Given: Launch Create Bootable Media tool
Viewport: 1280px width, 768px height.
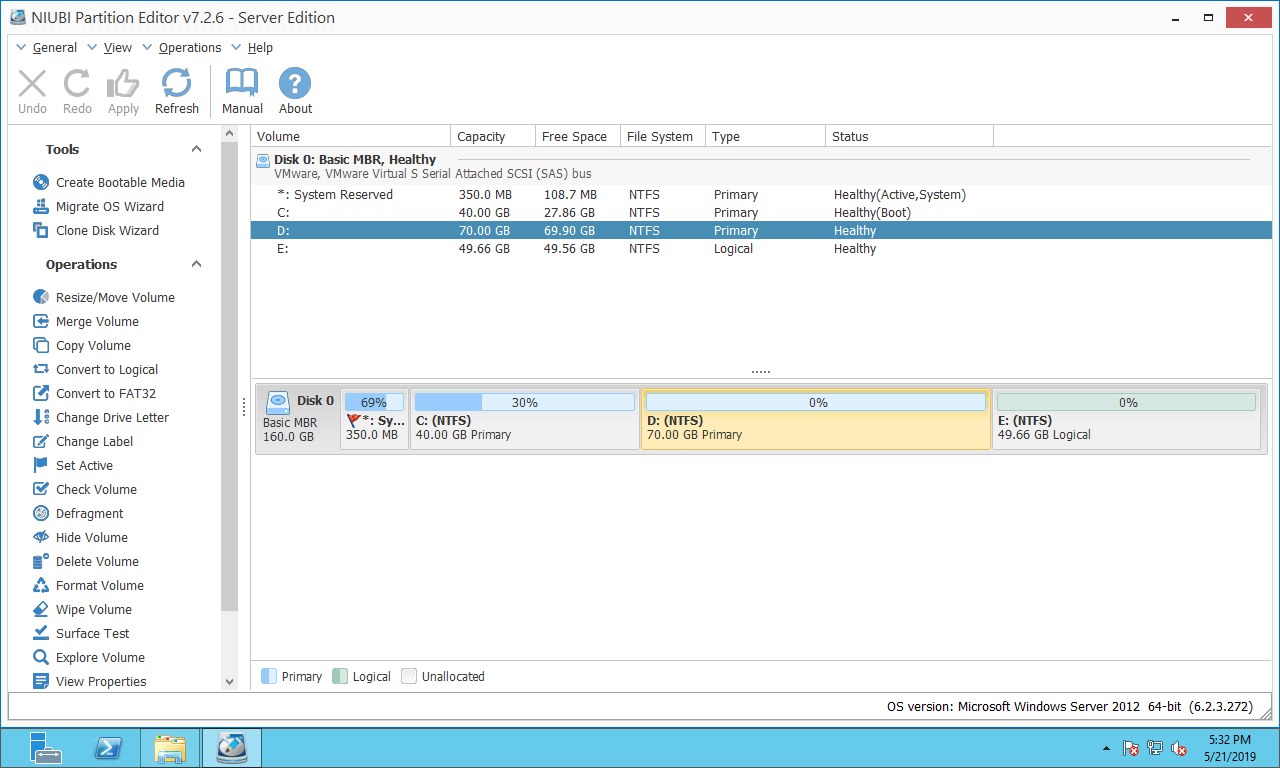Looking at the screenshot, I should pos(119,182).
